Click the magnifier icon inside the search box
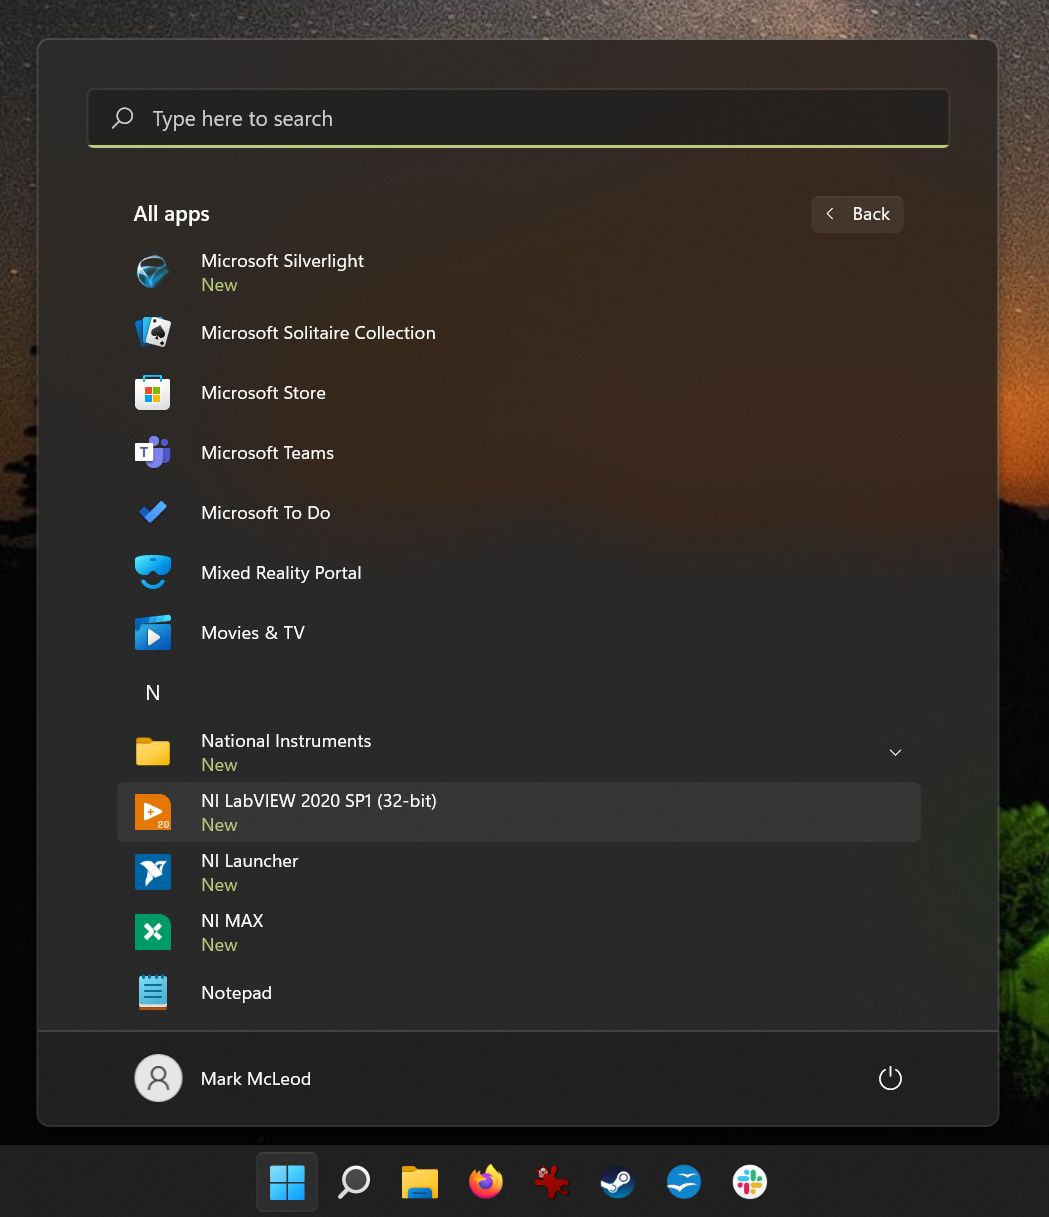Image resolution: width=1049 pixels, height=1217 pixels. point(123,118)
